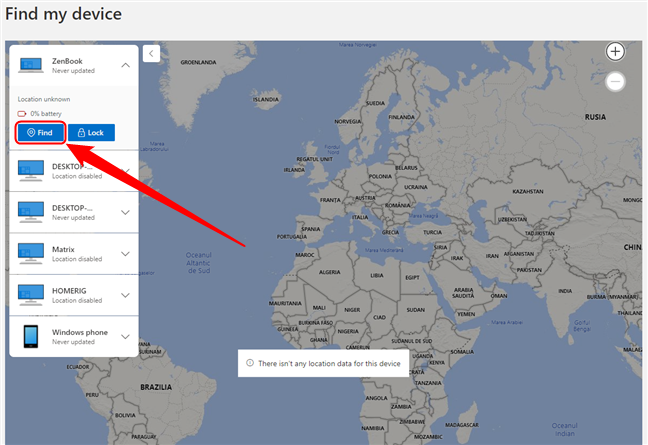Screen dimensions: 648x445
Task: Click the ZenBook device name
Action: pos(67,61)
